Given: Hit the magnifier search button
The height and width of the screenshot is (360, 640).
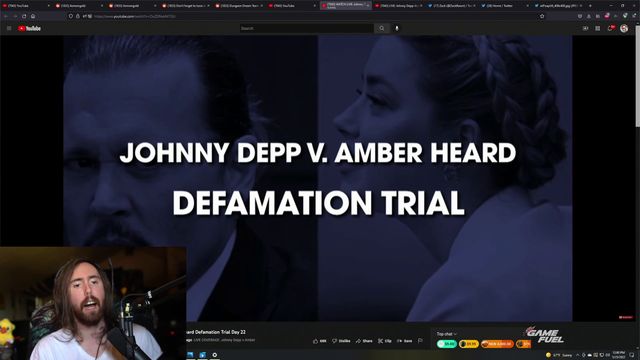Looking at the screenshot, I should 382,28.
